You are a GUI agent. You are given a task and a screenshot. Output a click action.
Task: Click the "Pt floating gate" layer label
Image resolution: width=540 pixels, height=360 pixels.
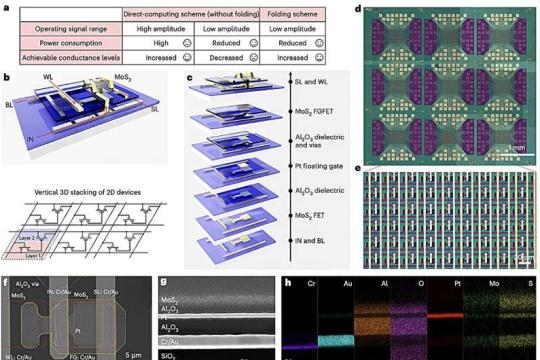(x=319, y=166)
